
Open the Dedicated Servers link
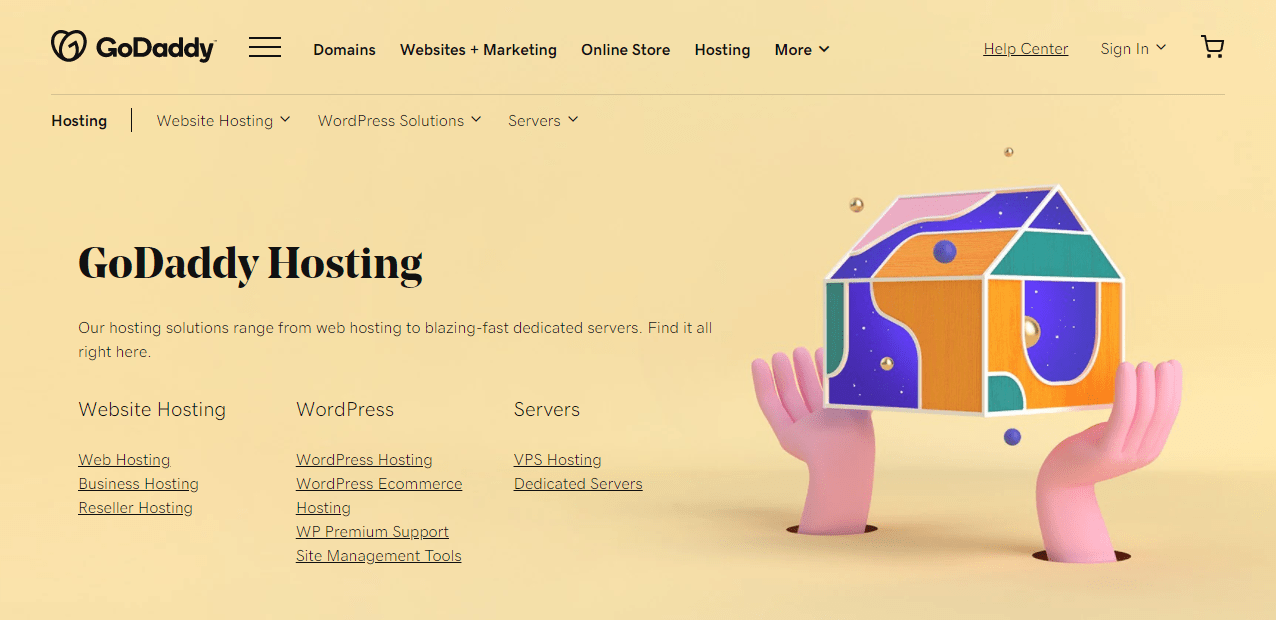tap(578, 484)
